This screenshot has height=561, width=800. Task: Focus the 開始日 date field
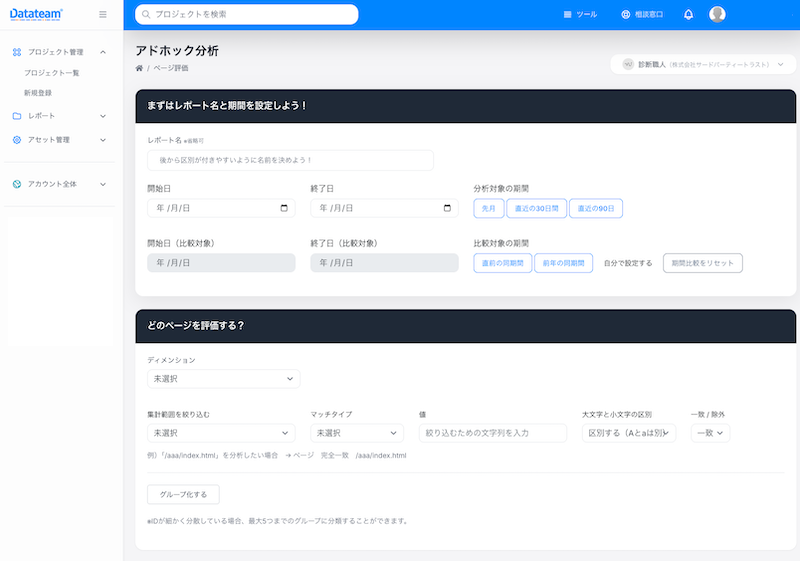coord(221,208)
